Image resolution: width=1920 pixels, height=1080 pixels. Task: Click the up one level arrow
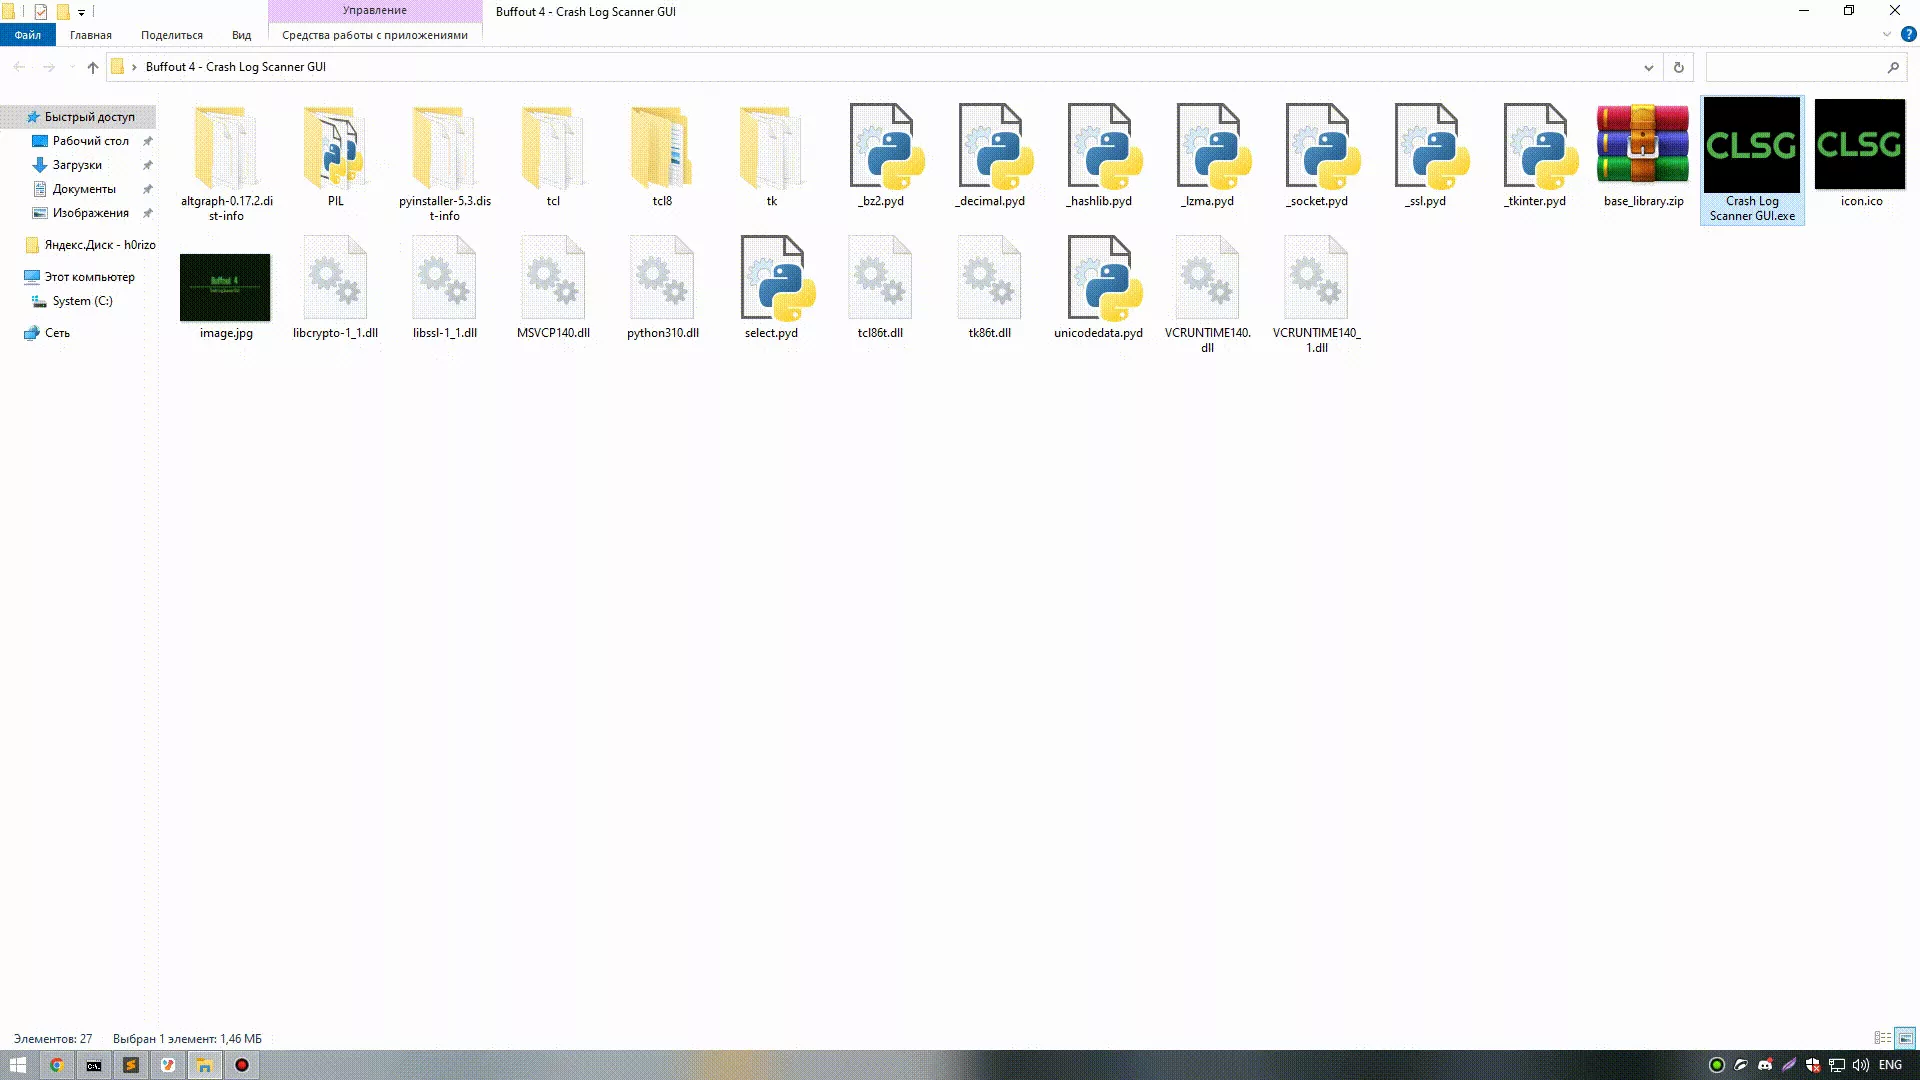[x=93, y=67]
